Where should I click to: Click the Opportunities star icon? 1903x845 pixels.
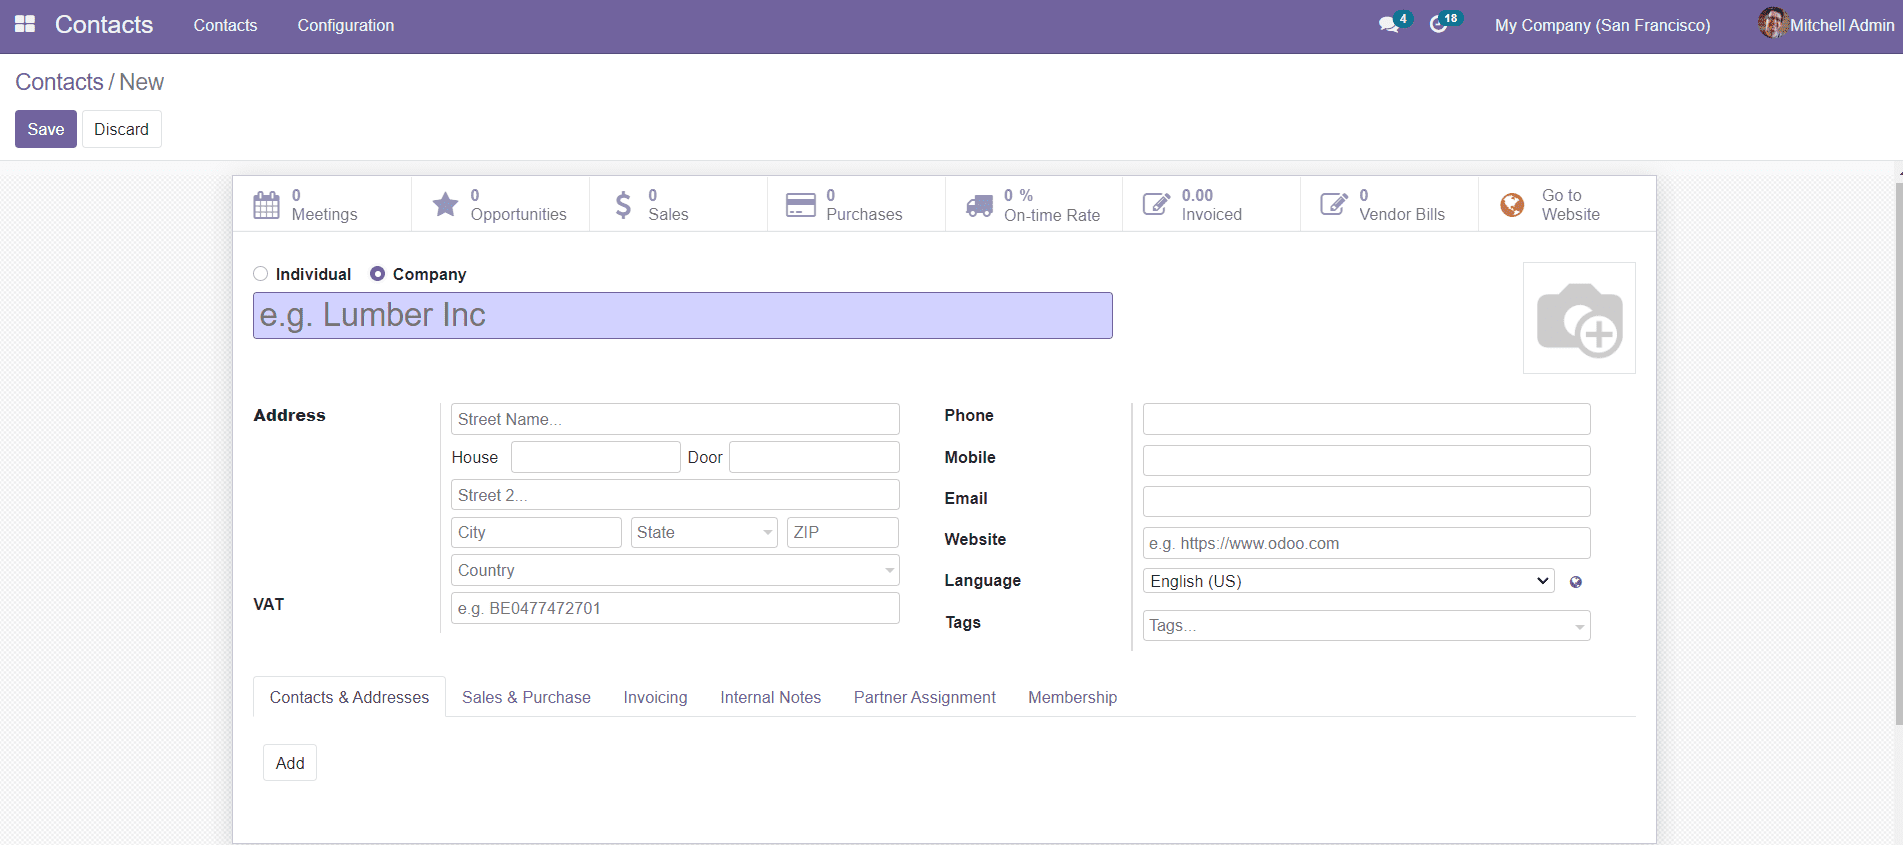445,205
